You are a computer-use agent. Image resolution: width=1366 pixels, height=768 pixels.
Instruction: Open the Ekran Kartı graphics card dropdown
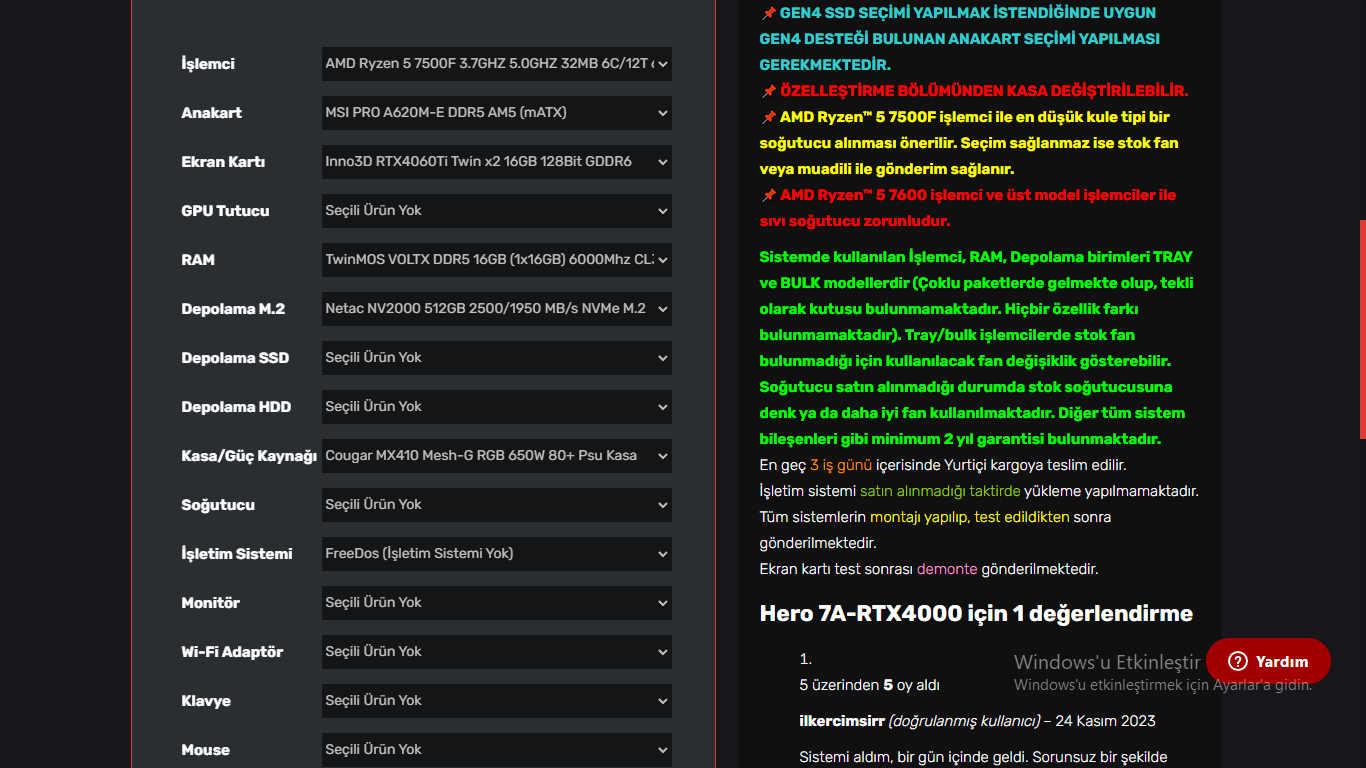tap(497, 162)
